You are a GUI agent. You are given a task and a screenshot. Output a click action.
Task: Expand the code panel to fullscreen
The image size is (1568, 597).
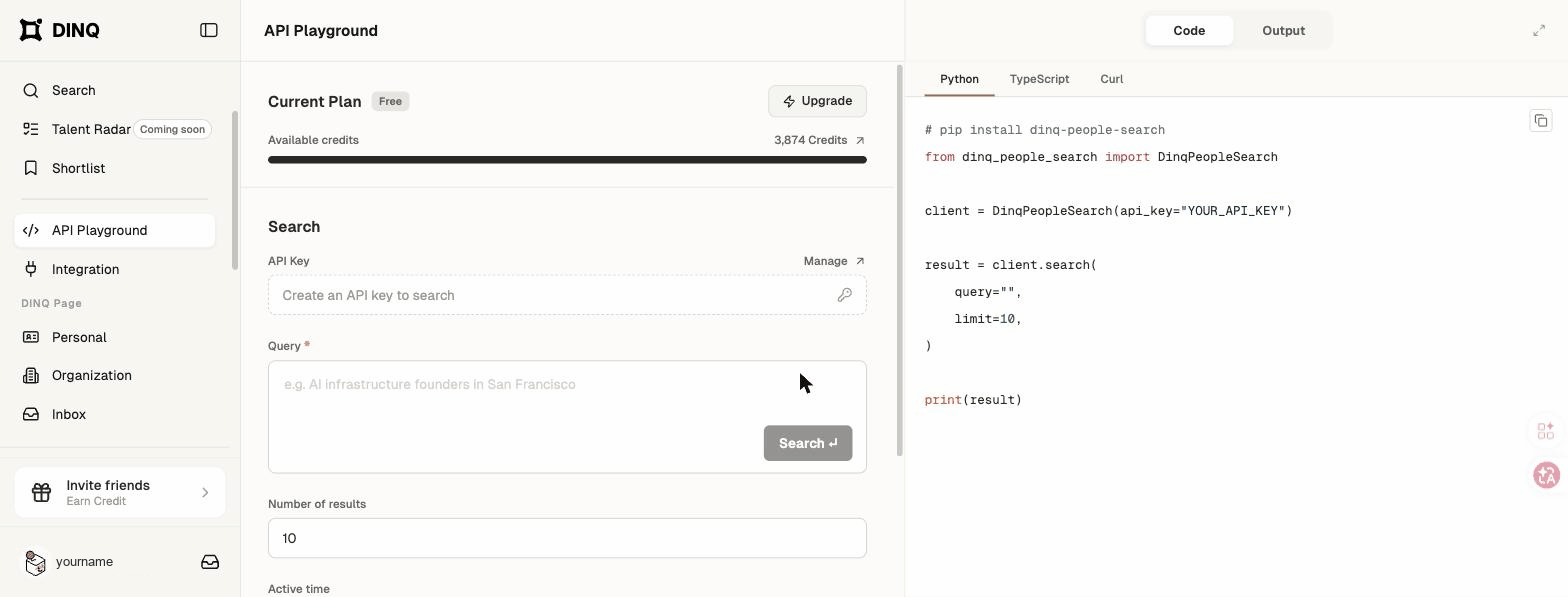pos(1539,31)
